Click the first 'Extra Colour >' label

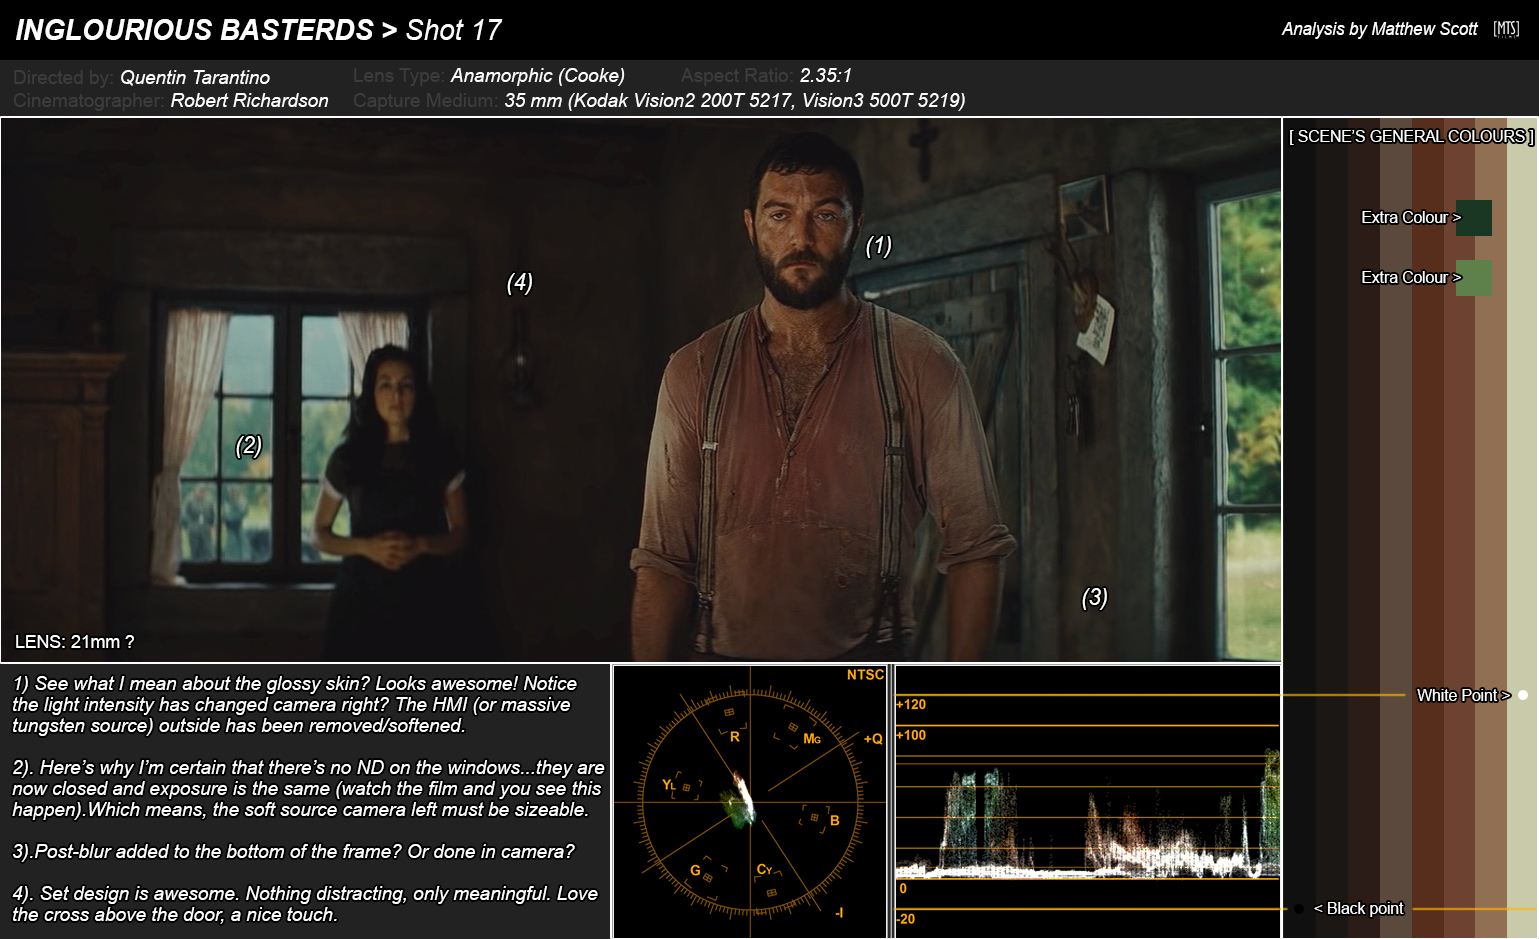pos(1411,217)
